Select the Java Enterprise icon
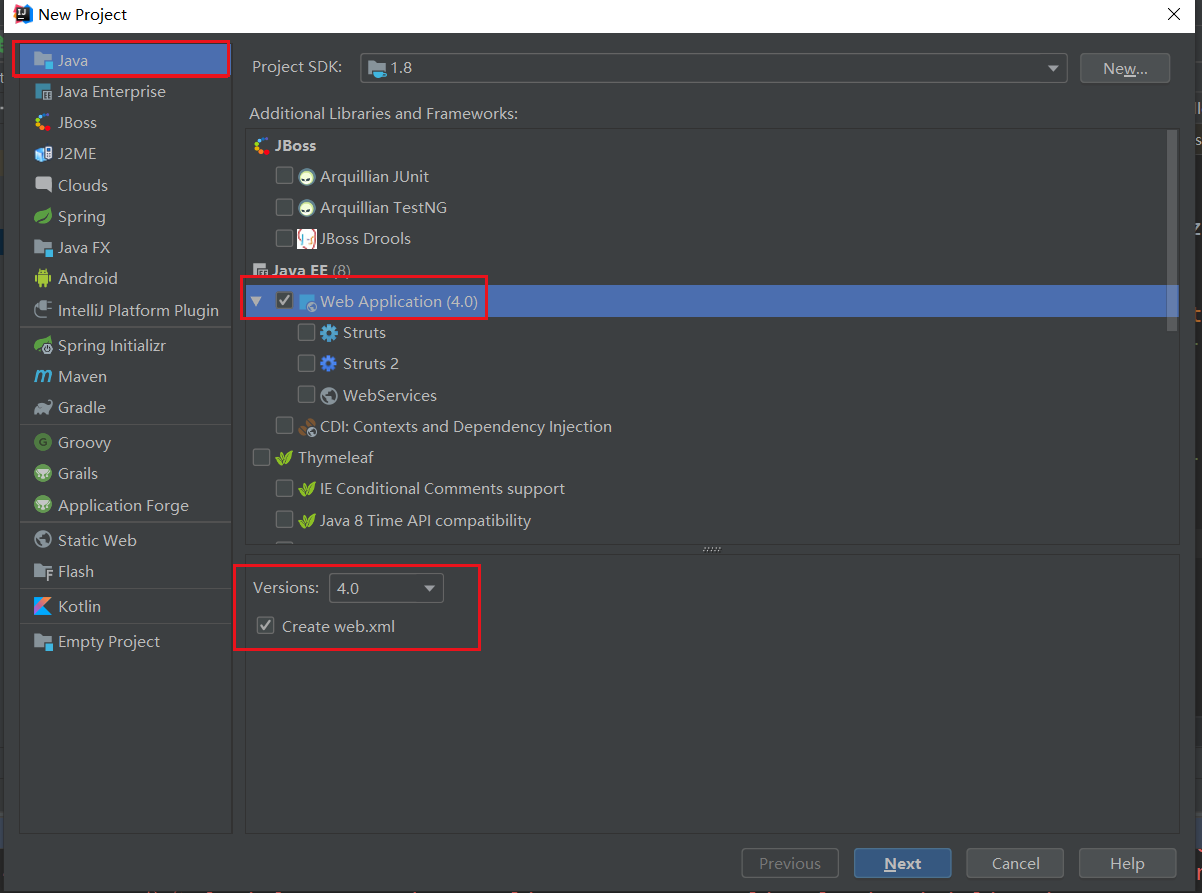Image resolution: width=1202 pixels, height=893 pixels. 43,91
